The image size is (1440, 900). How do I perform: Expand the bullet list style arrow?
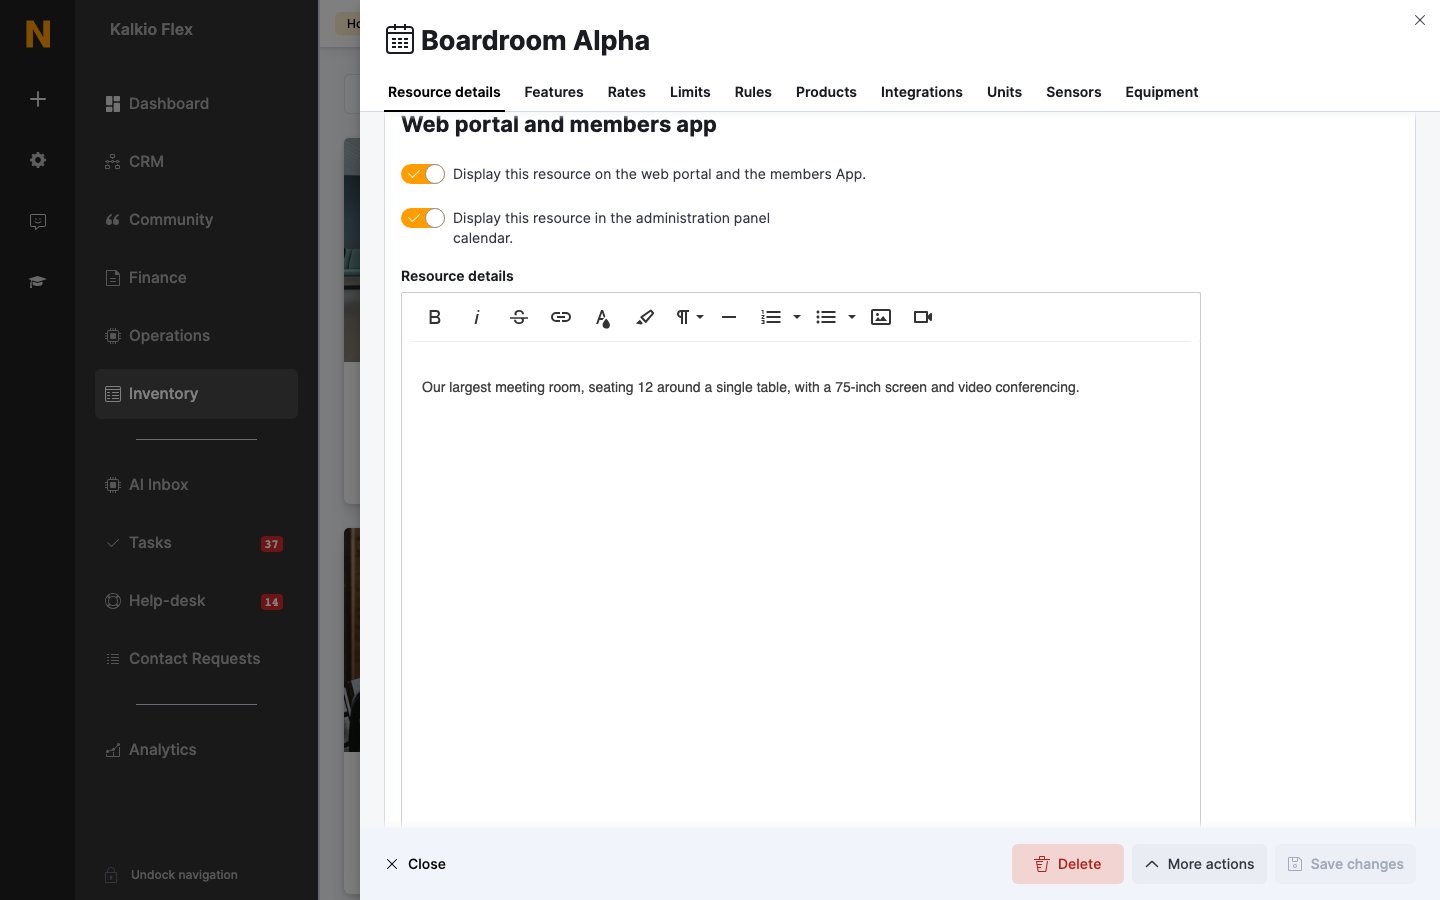tap(852, 317)
